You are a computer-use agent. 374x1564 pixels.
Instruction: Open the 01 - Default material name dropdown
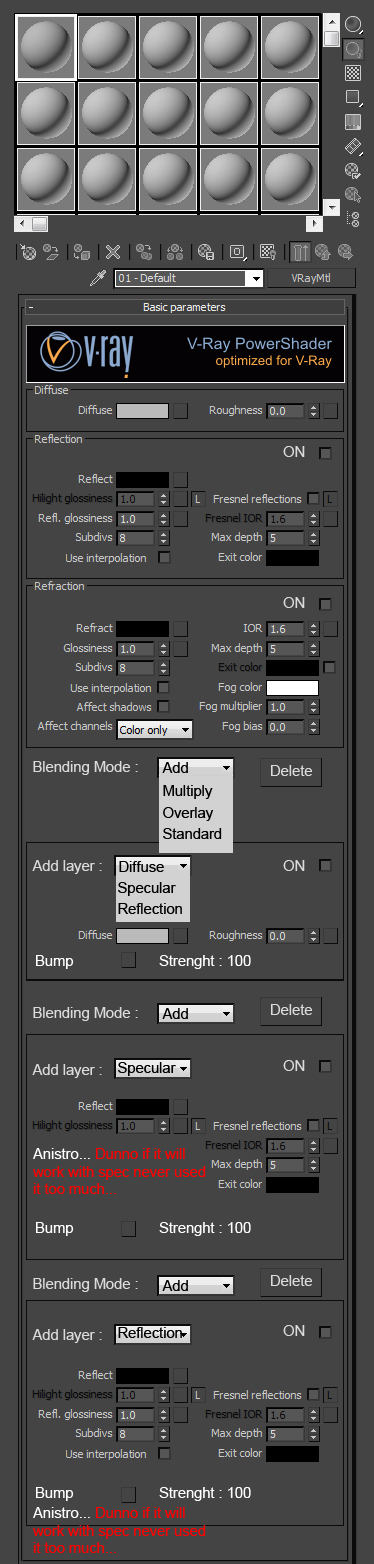click(189, 279)
